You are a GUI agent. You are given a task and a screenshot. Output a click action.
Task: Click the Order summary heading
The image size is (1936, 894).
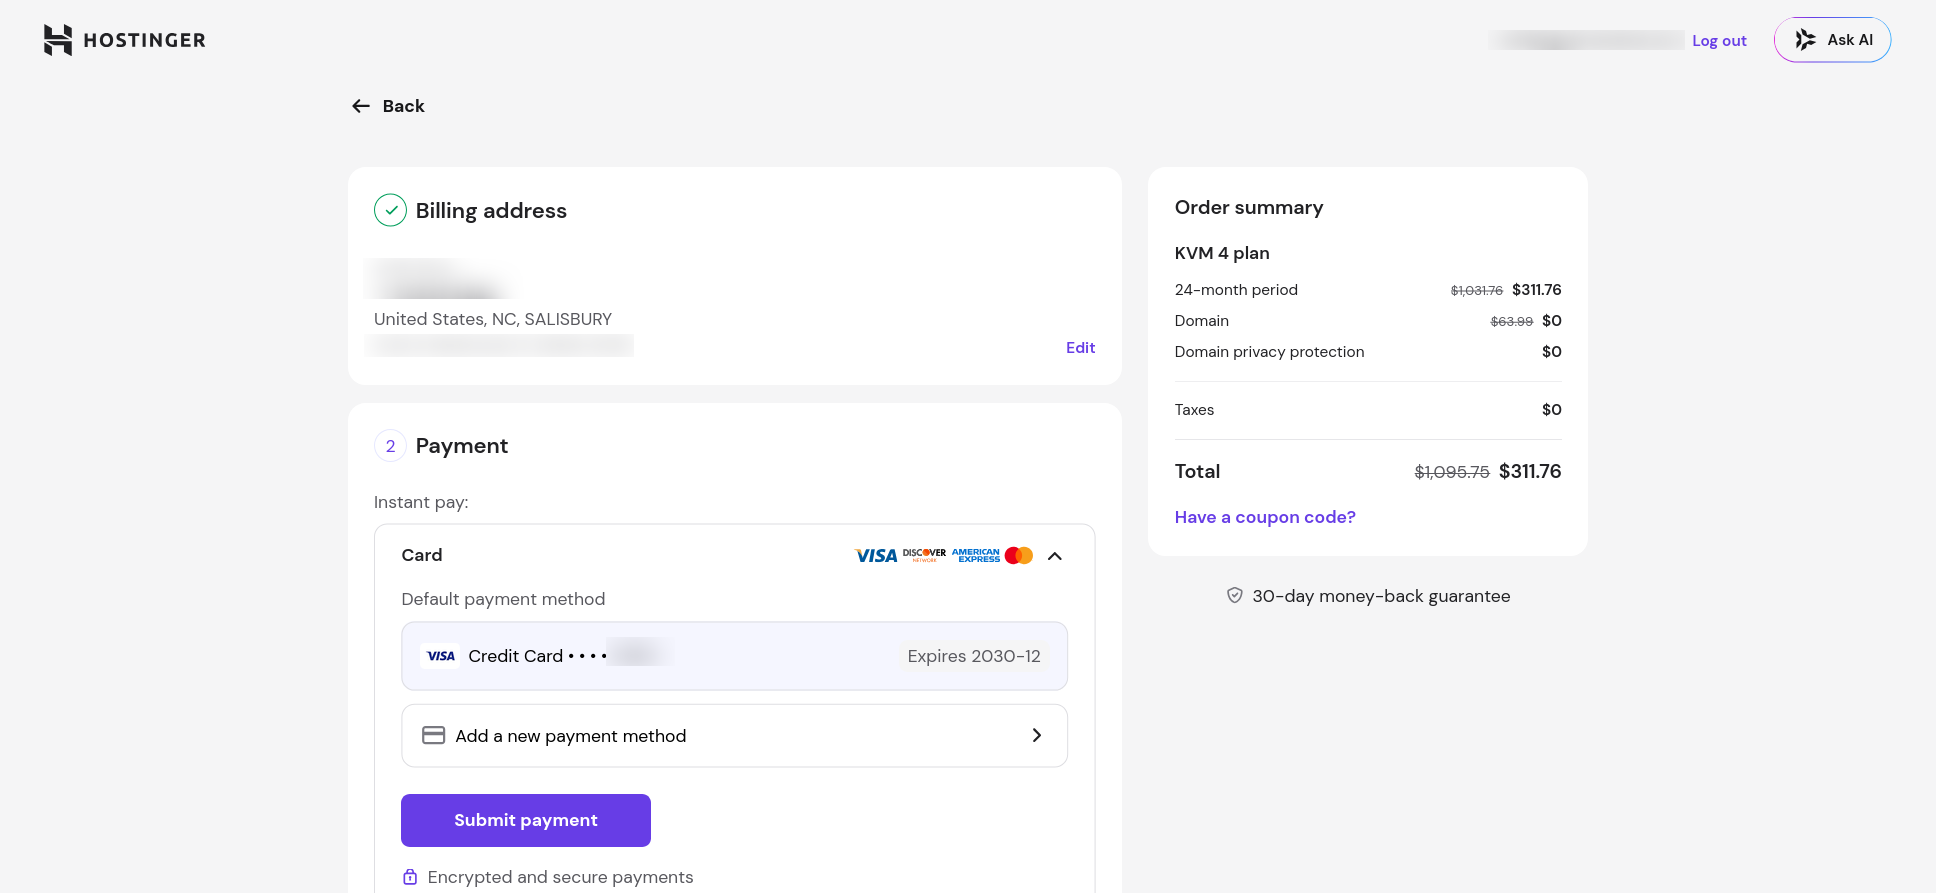tap(1249, 207)
